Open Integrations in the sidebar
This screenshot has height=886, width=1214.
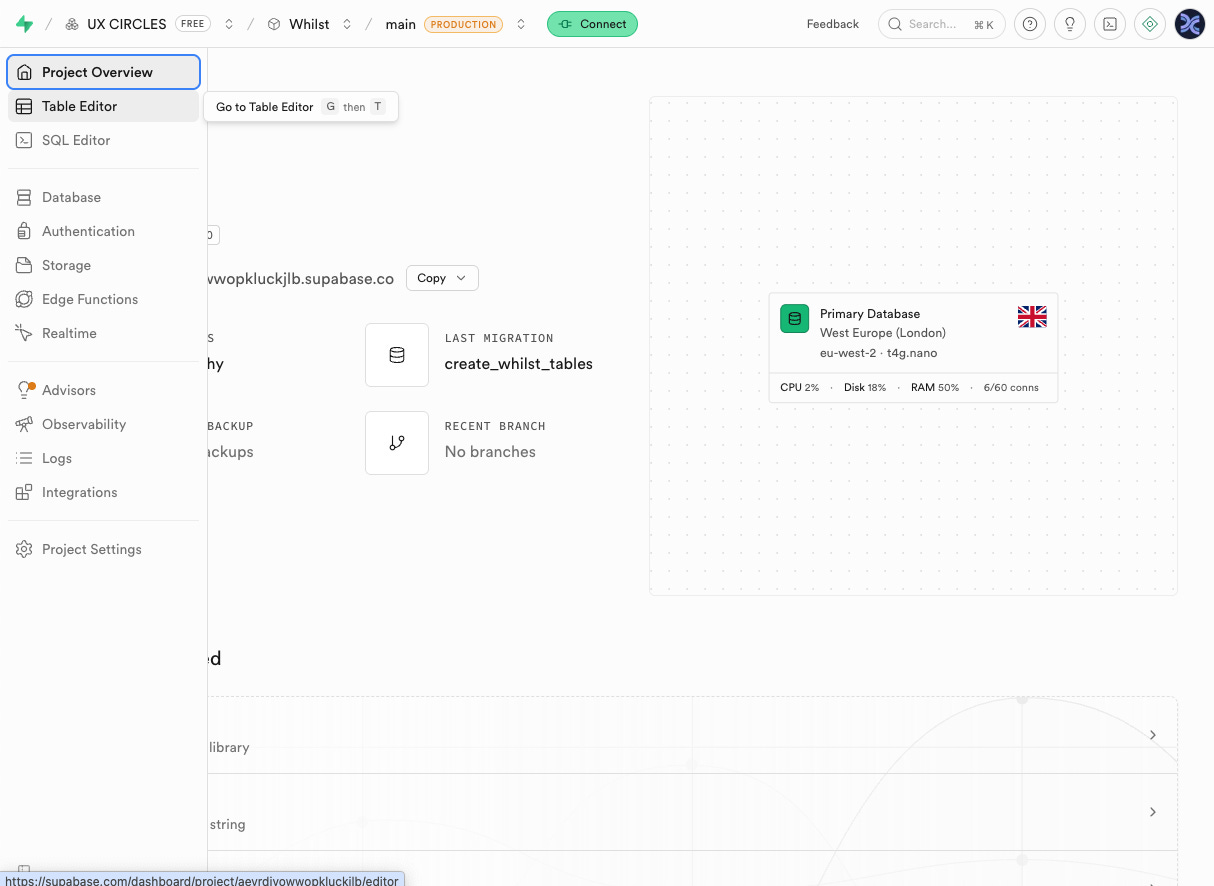(x=104, y=492)
